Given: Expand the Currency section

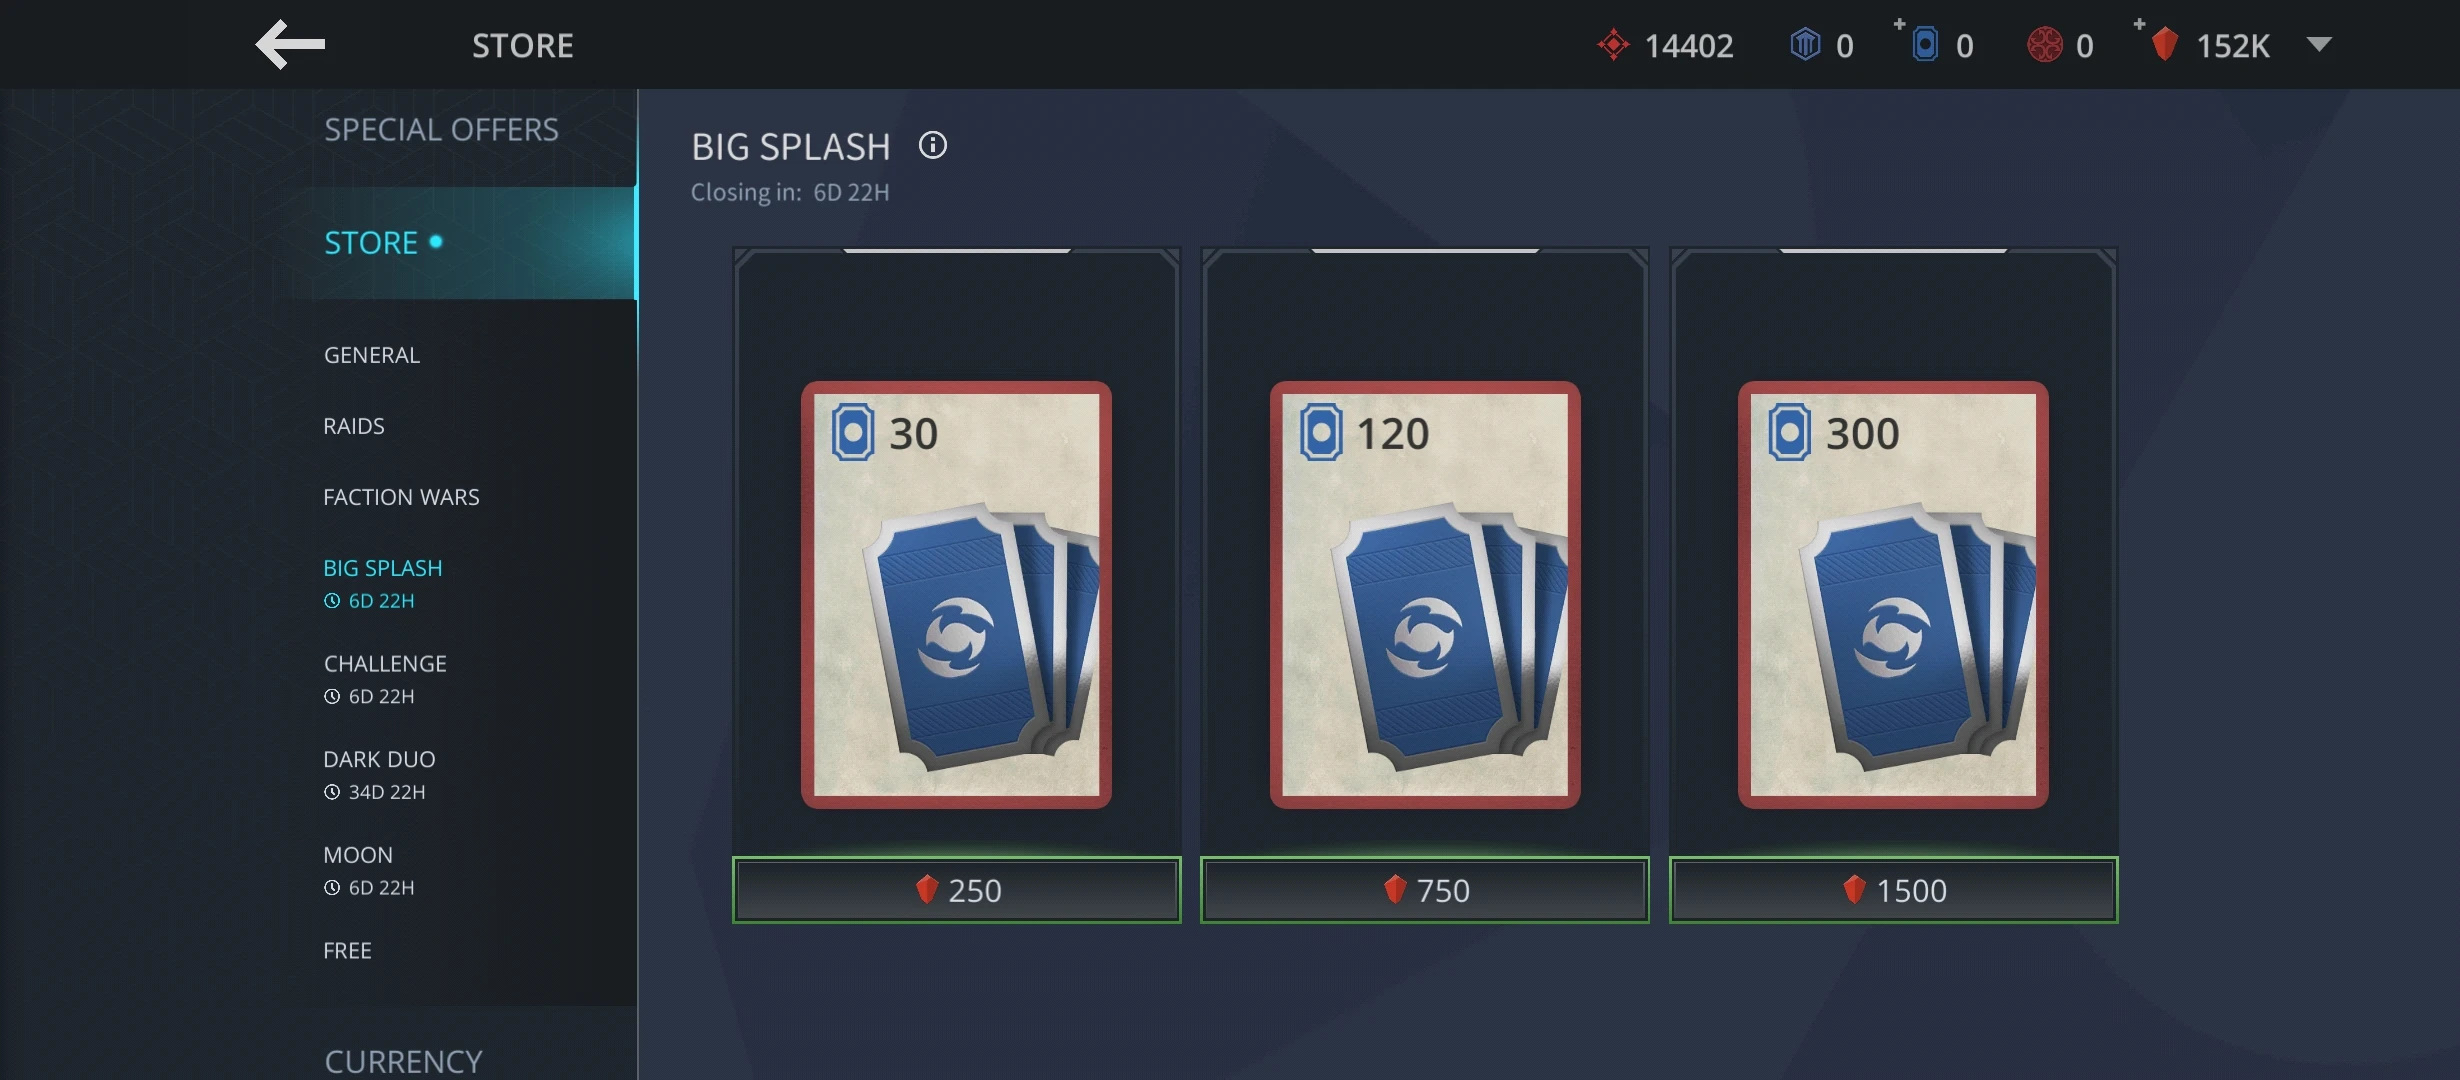Looking at the screenshot, I should click(x=403, y=1061).
